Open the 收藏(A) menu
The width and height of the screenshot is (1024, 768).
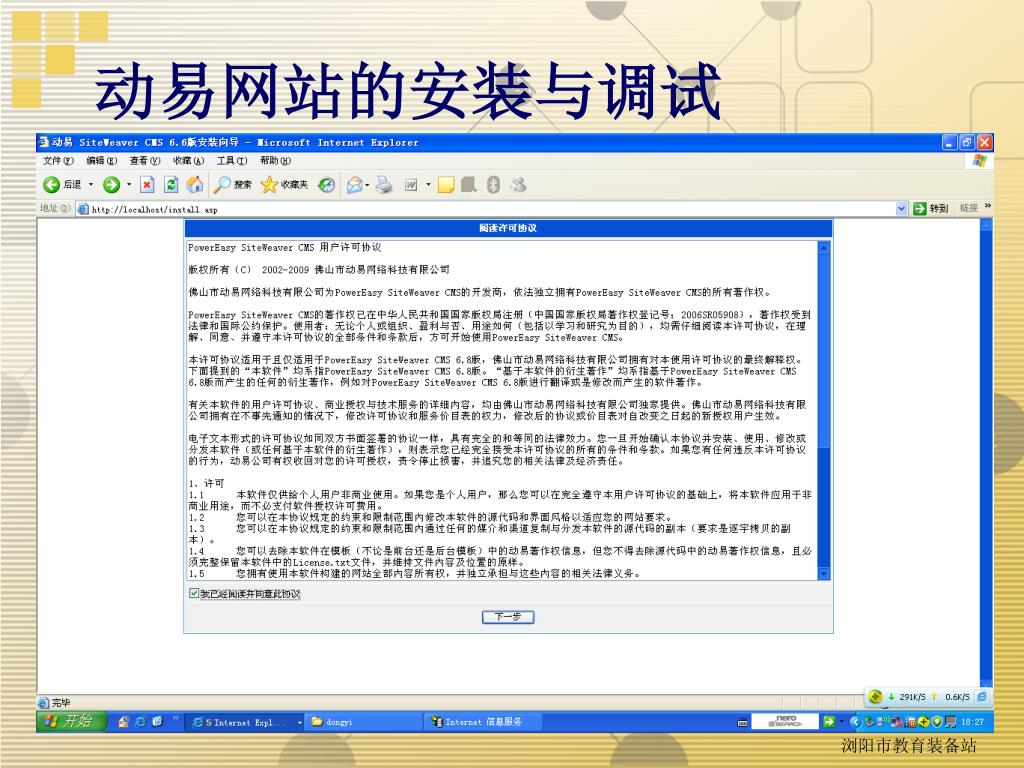pyautogui.click(x=188, y=161)
